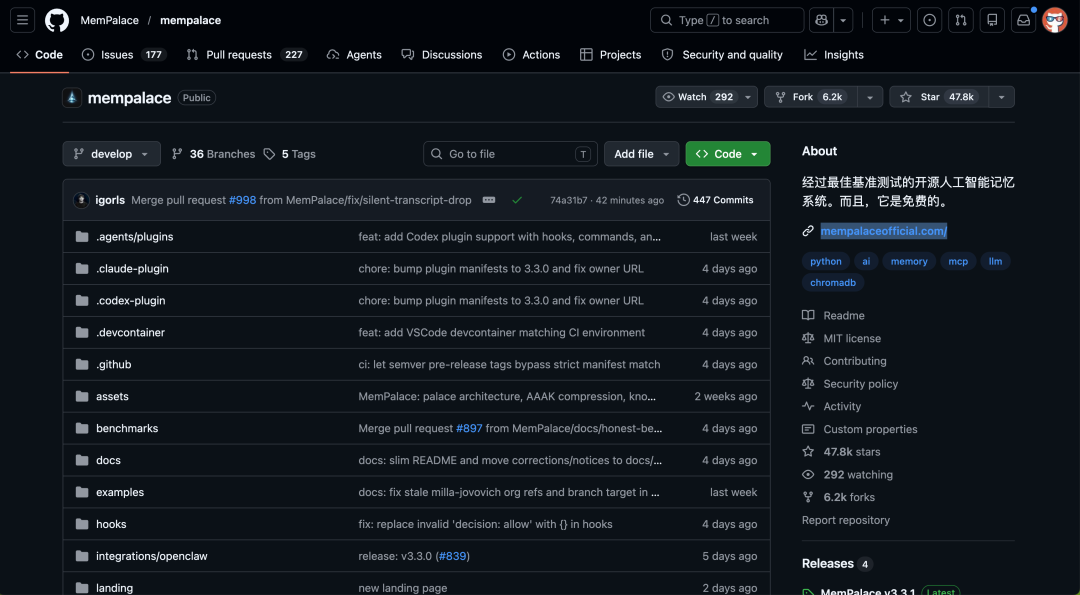This screenshot has width=1080, height=595.
Task: Open the examples folder
Action: (120, 492)
